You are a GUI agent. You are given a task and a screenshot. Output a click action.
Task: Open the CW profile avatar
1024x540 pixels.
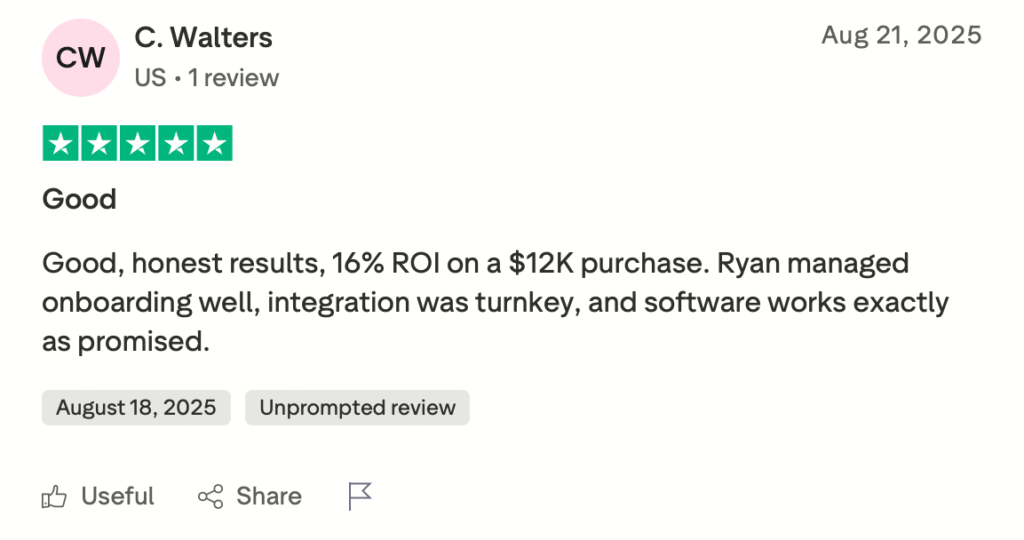(80, 57)
